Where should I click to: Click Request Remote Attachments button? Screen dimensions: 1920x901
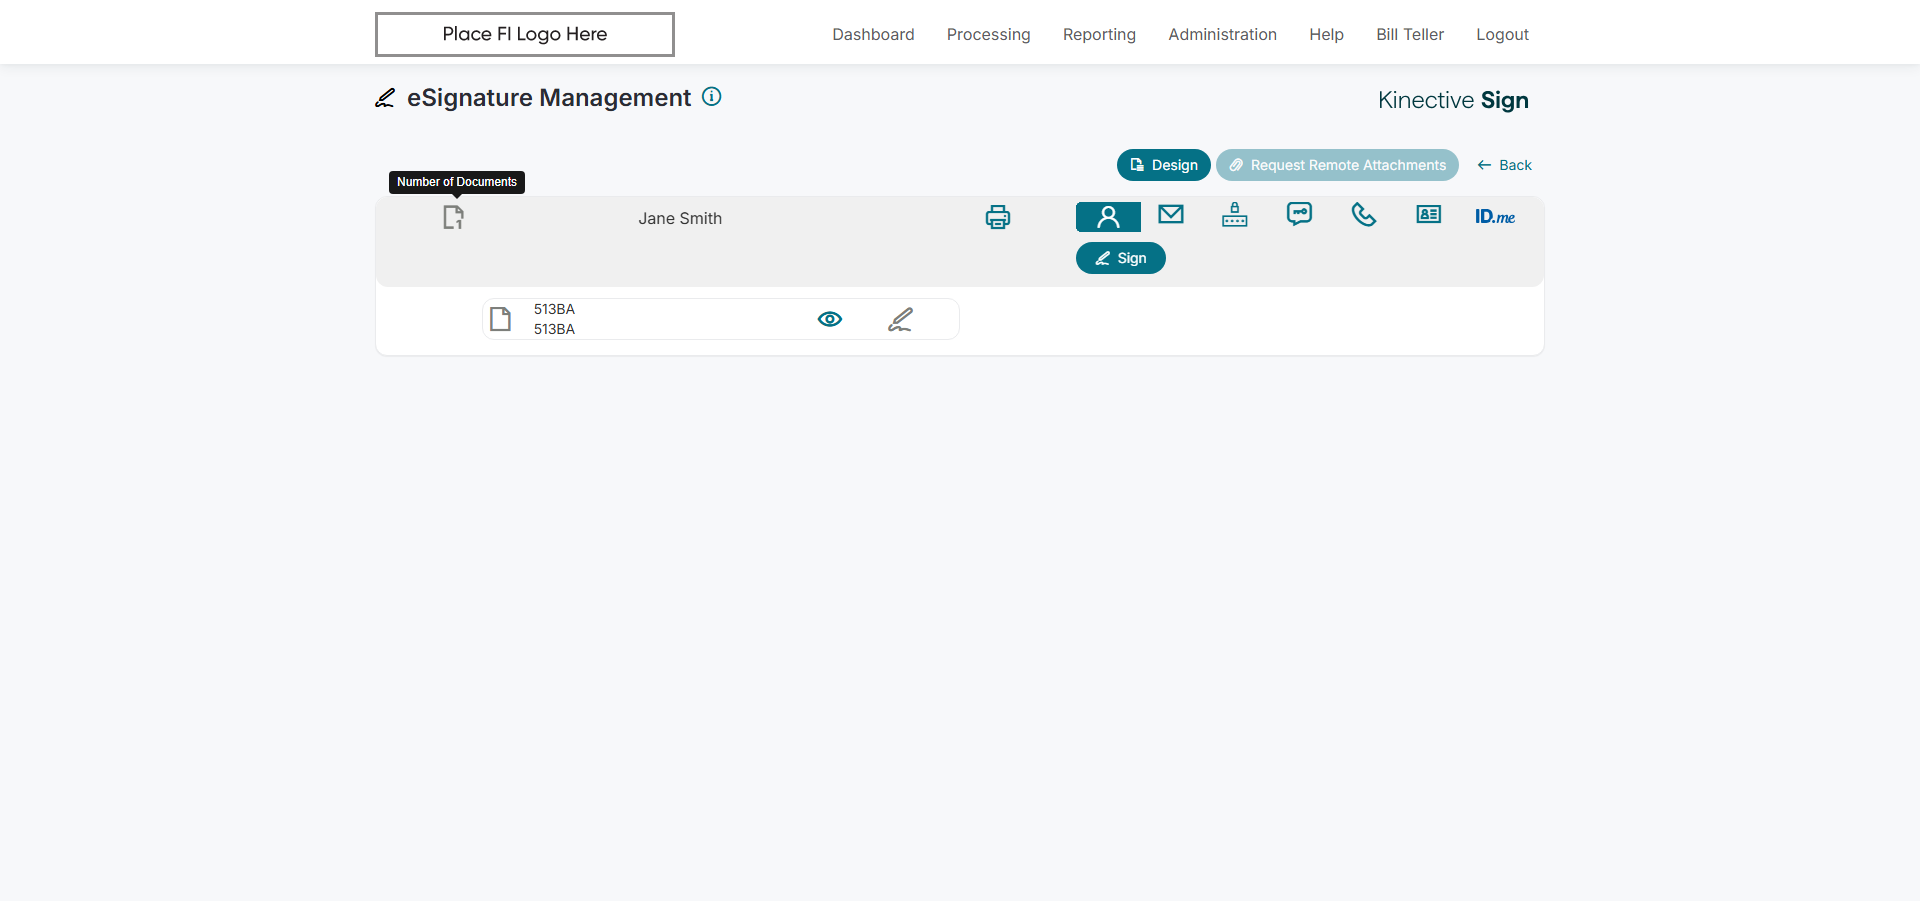1337,165
